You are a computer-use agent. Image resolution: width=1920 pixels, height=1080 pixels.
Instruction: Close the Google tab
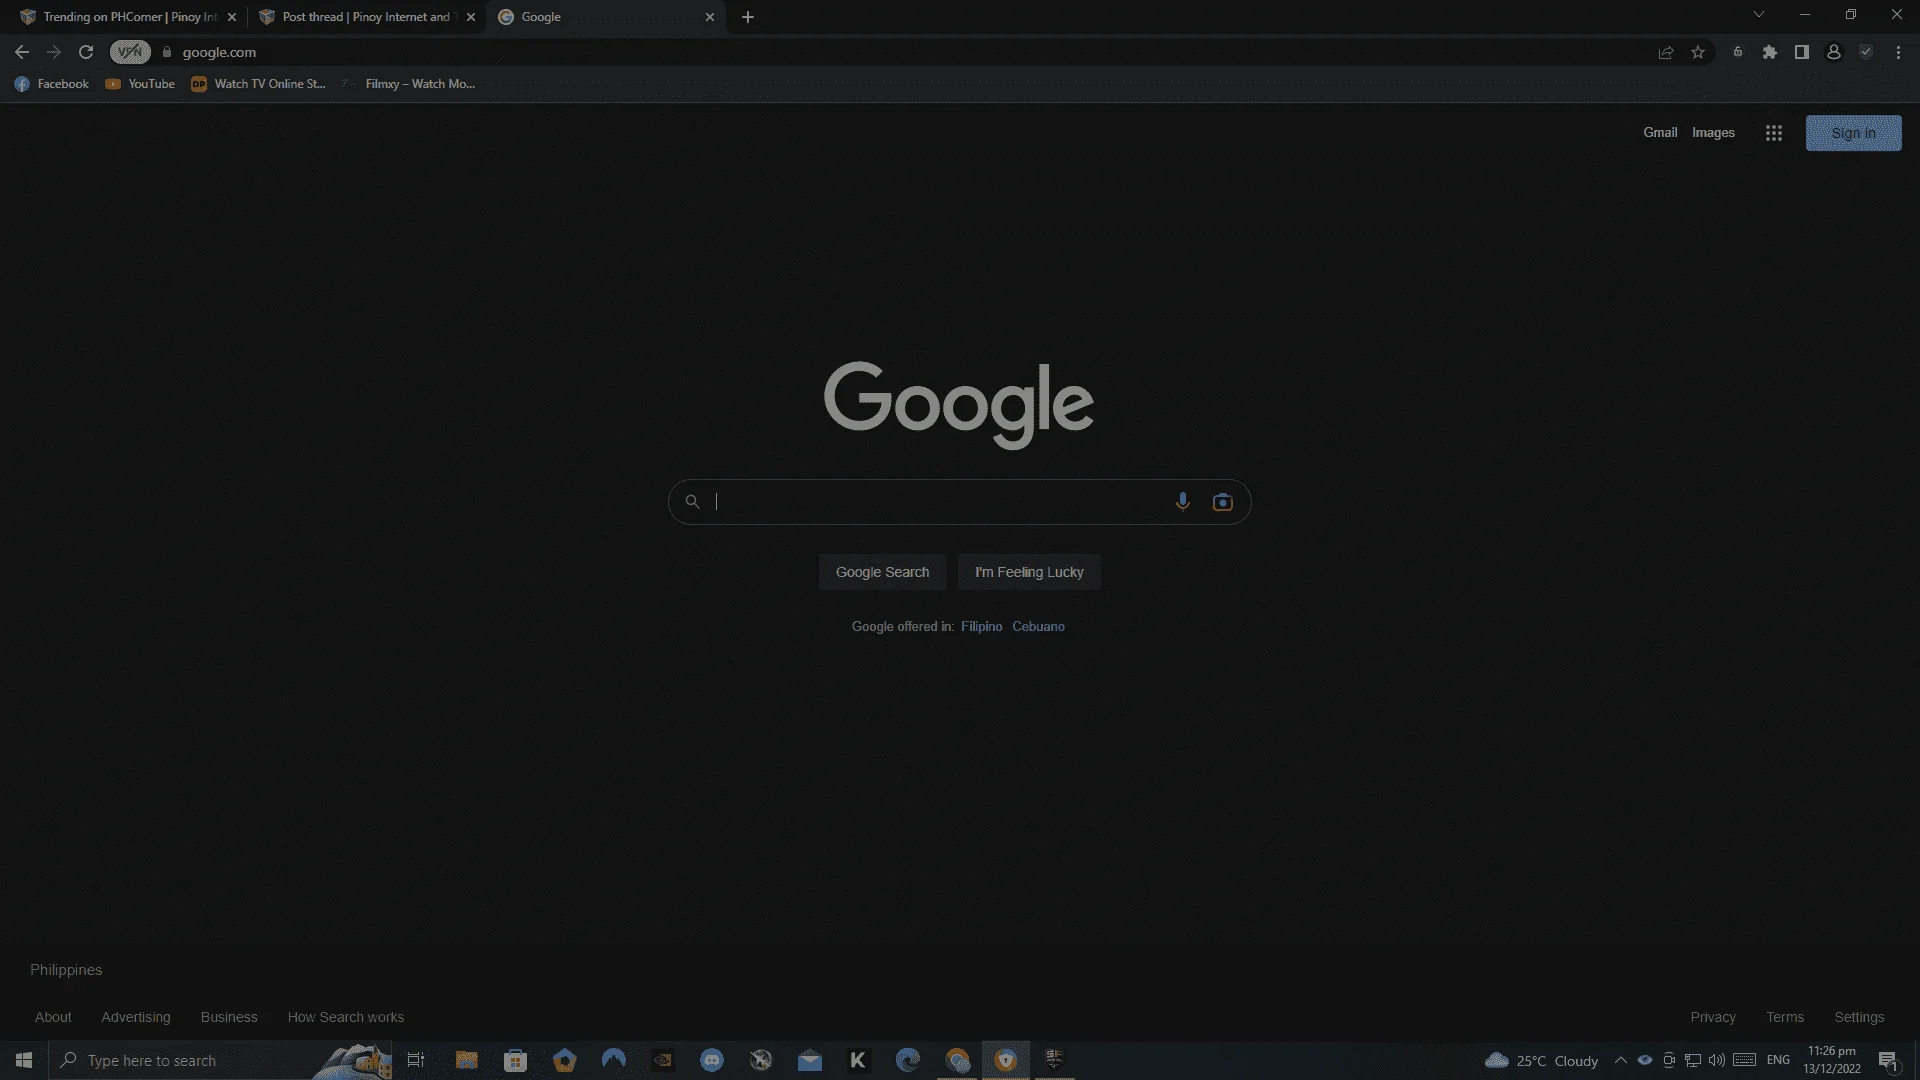tap(710, 17)
